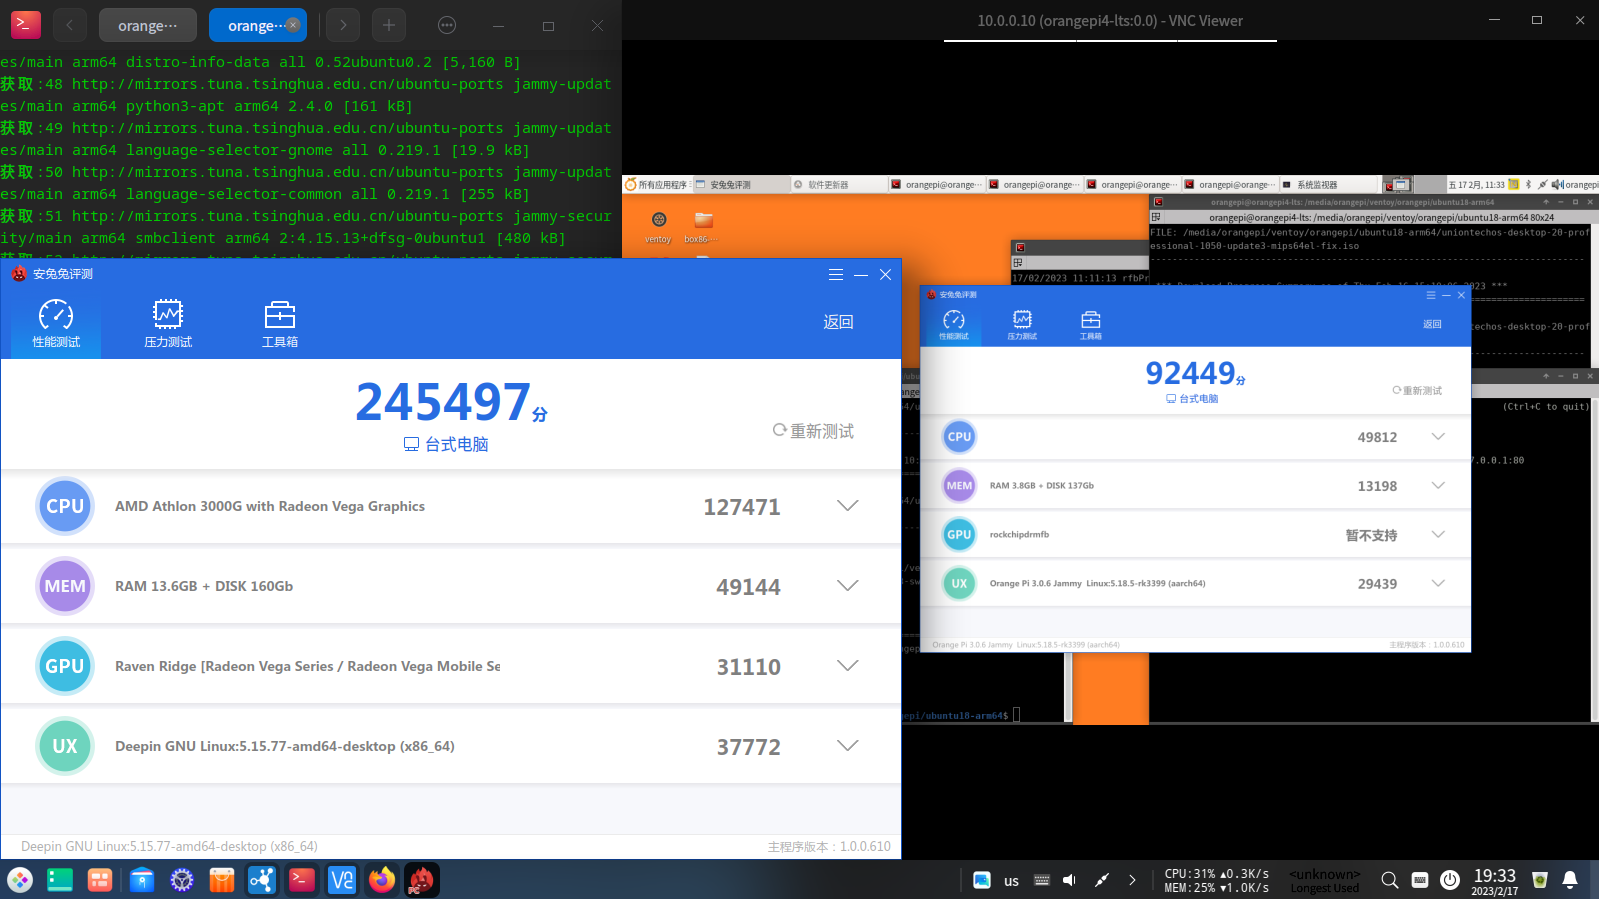Expand the MEM row scoring 13198
Viewport: 1599px width, 899px height.
(1438, 486)
